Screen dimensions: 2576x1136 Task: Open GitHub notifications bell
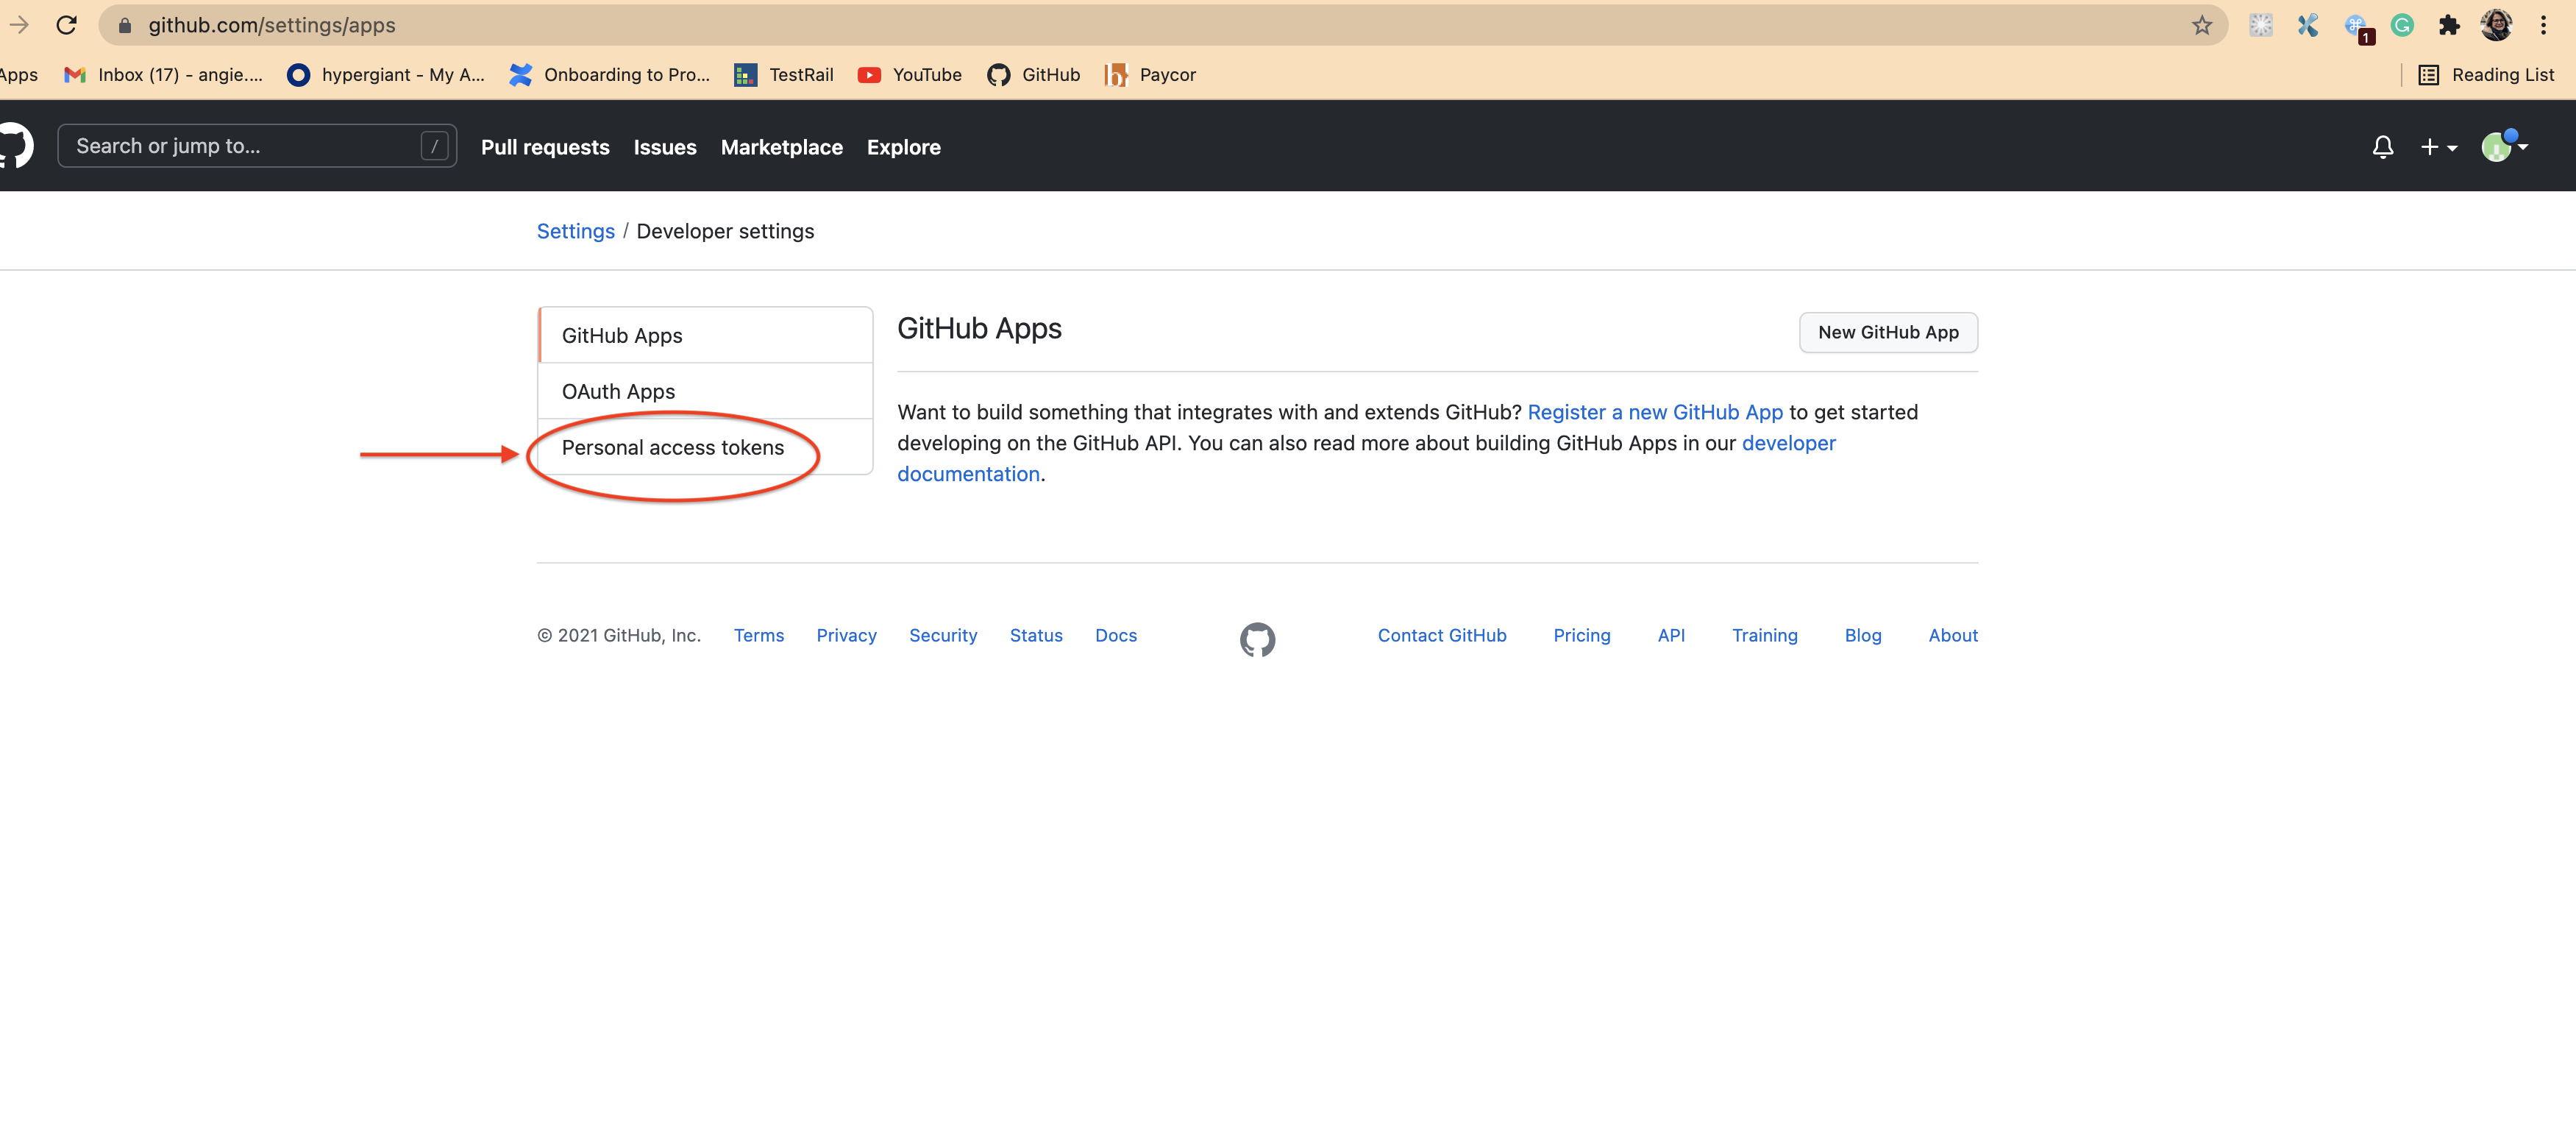[2384, 146]
